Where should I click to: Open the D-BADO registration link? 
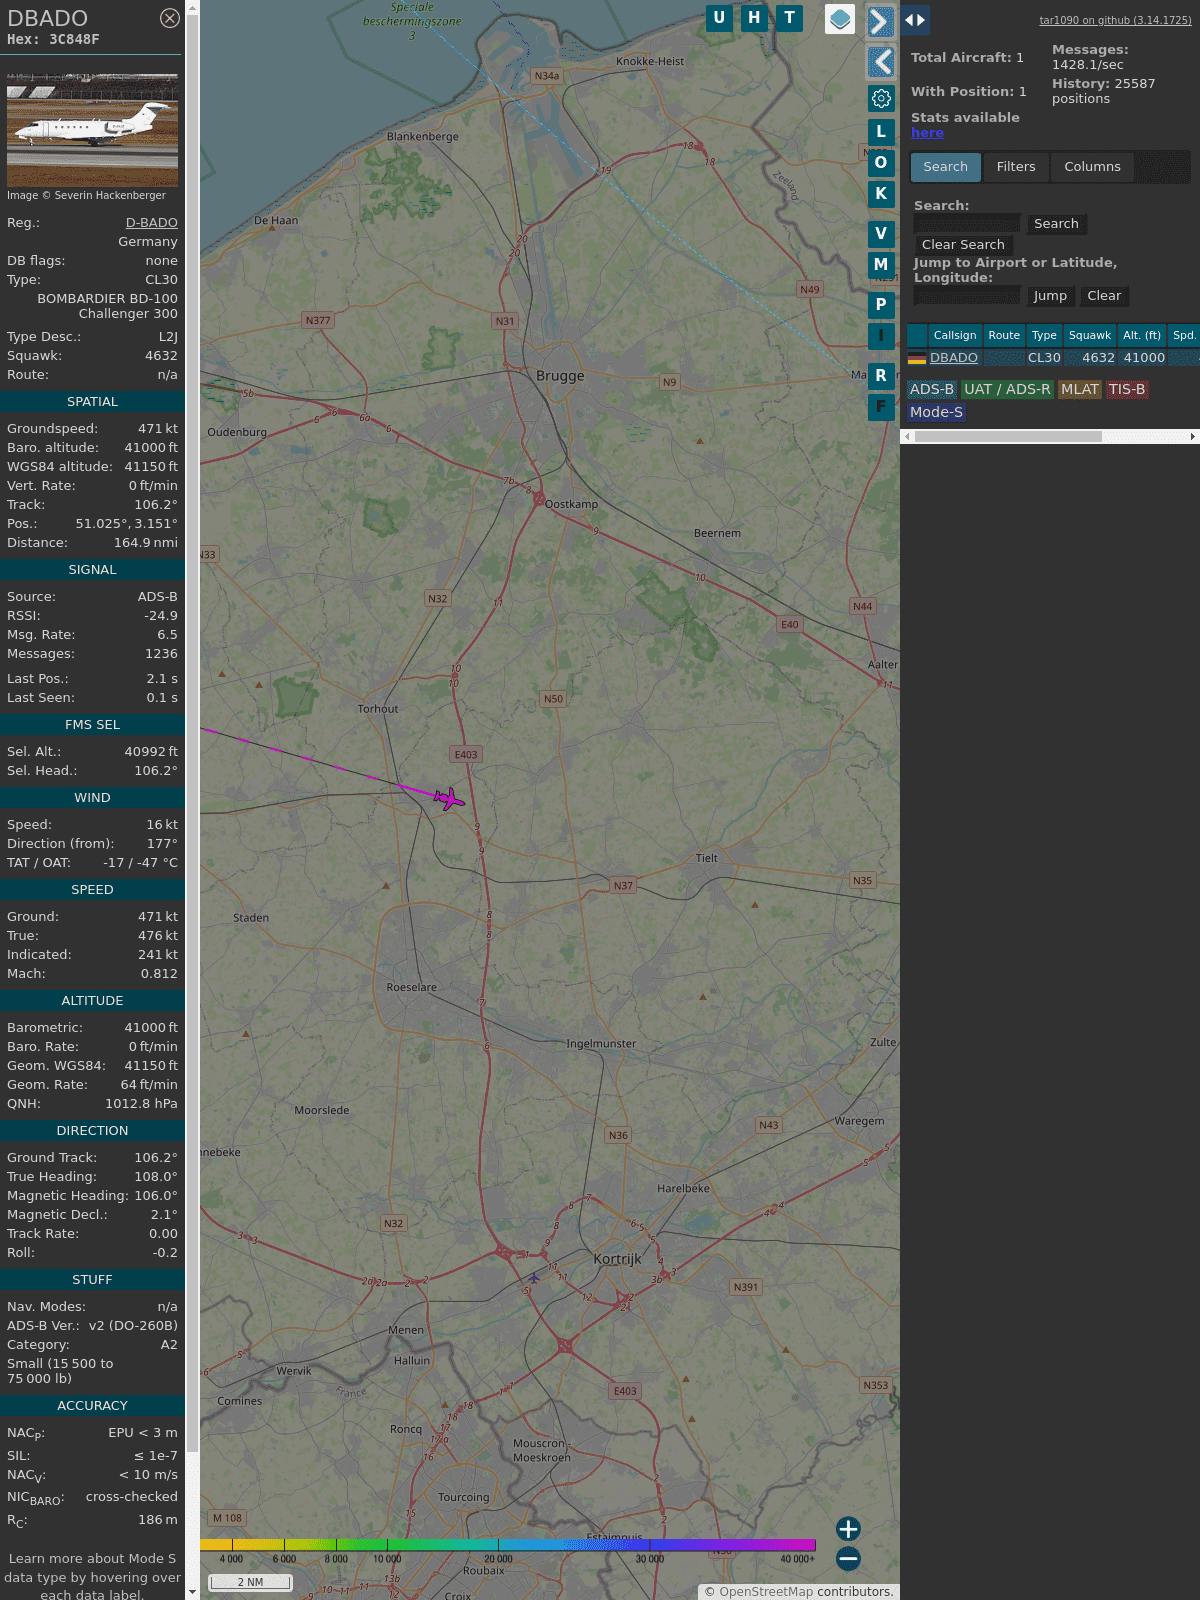pyautogui.click(x=152, y=223)
